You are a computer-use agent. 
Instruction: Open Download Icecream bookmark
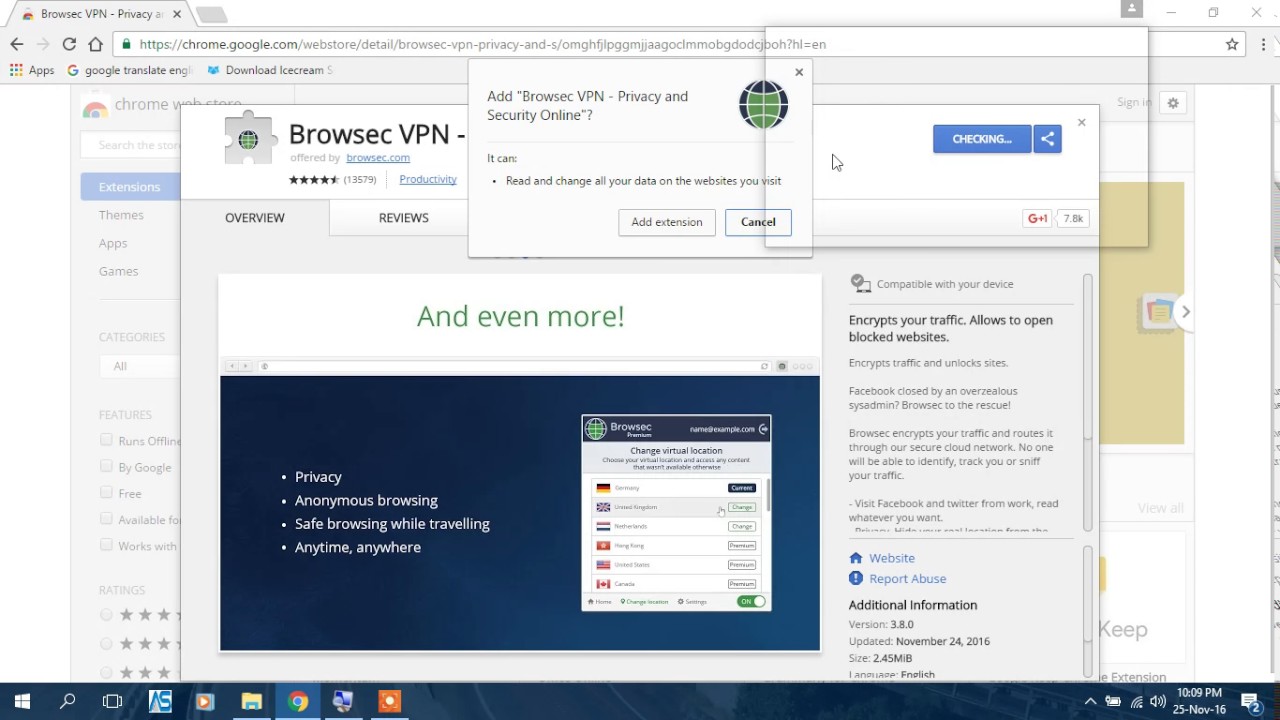point(270,70)
